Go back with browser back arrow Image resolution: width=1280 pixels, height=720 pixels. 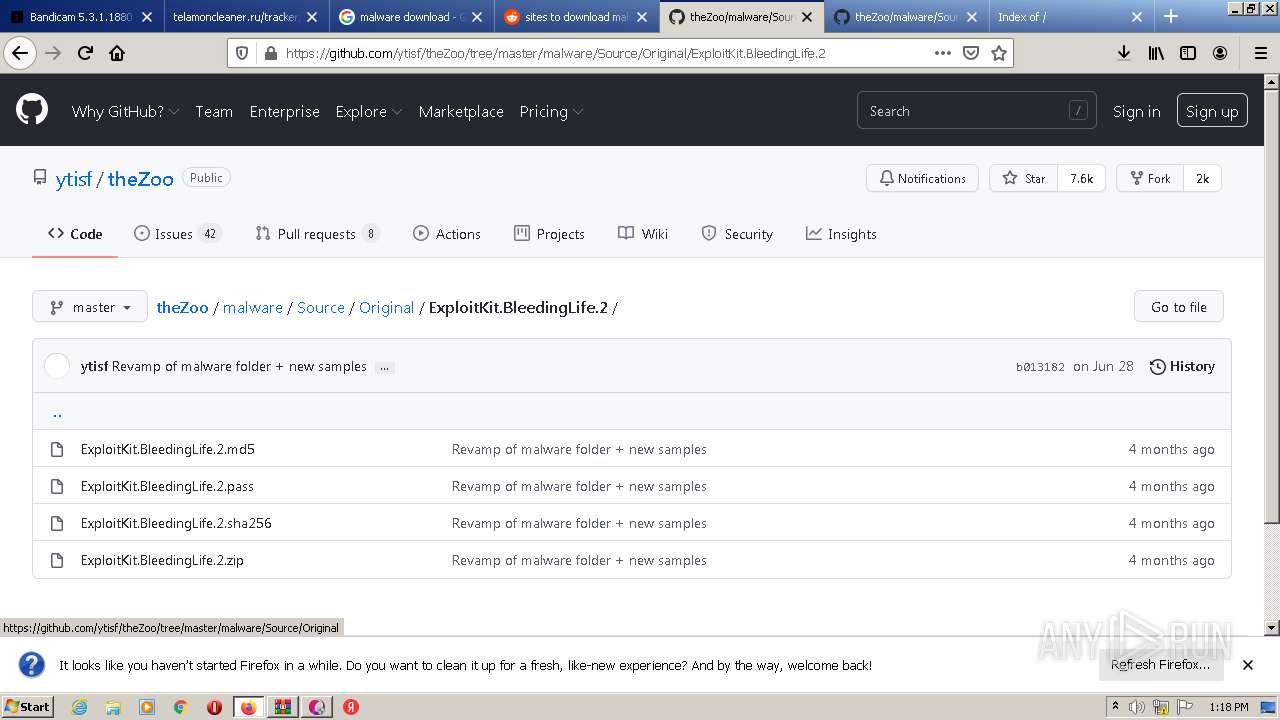point(20,53)
